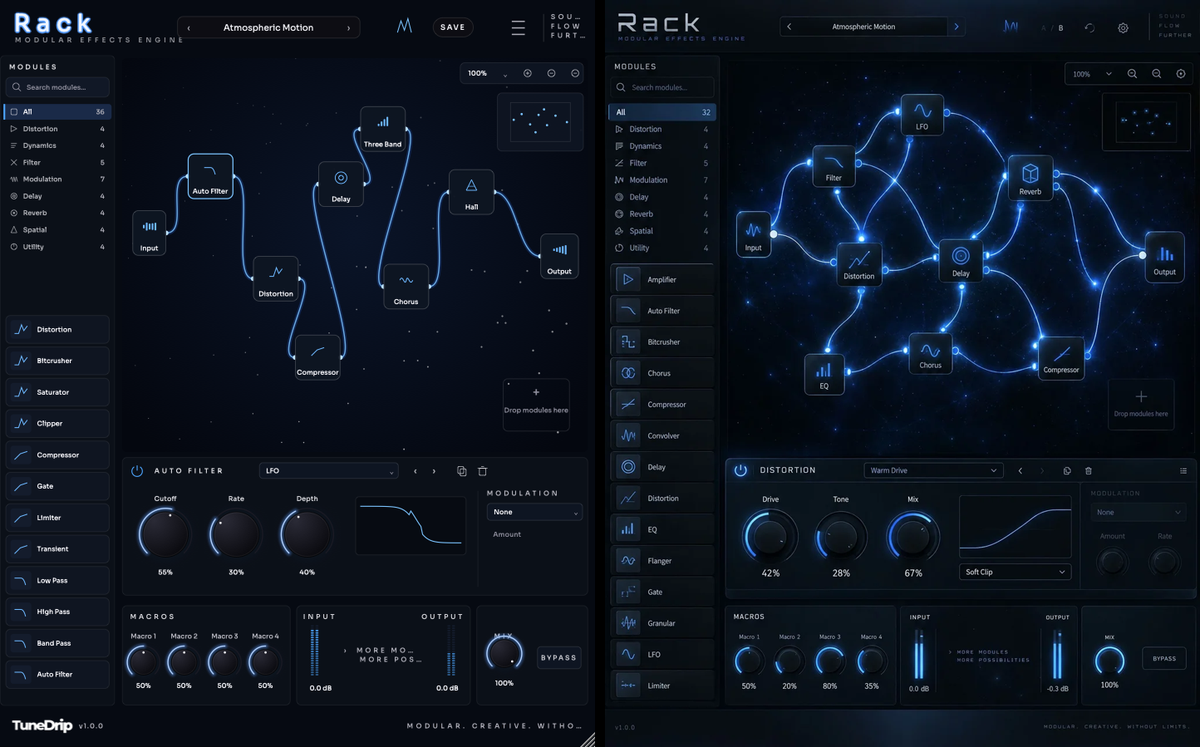Pick Convolver from right window module list
The image size is (1200, 747).
click(x=664, y=436)
